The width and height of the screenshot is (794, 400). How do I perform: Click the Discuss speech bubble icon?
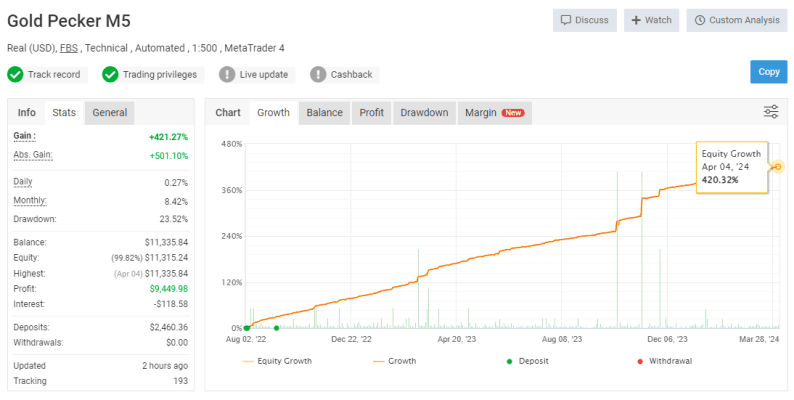566,20
